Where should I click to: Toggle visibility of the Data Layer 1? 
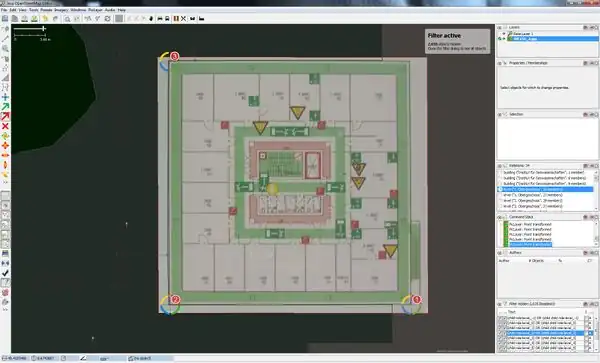click(x=504, y=34)
